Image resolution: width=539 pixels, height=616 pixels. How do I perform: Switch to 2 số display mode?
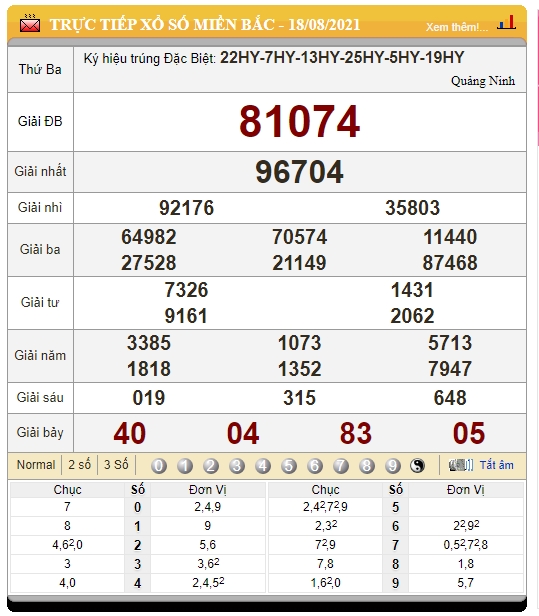click(x=79, y=465)
